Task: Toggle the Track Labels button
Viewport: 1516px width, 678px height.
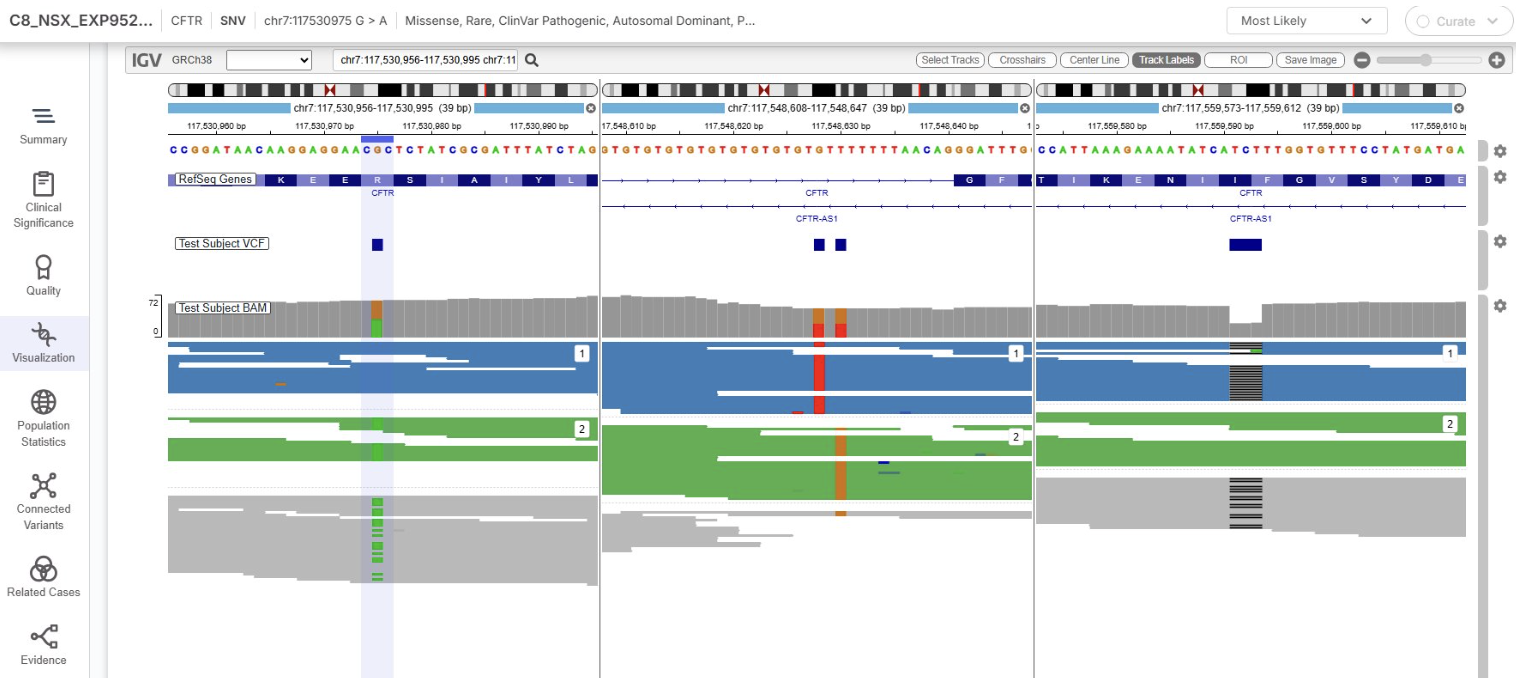Action: click(x=1166, y=60)
